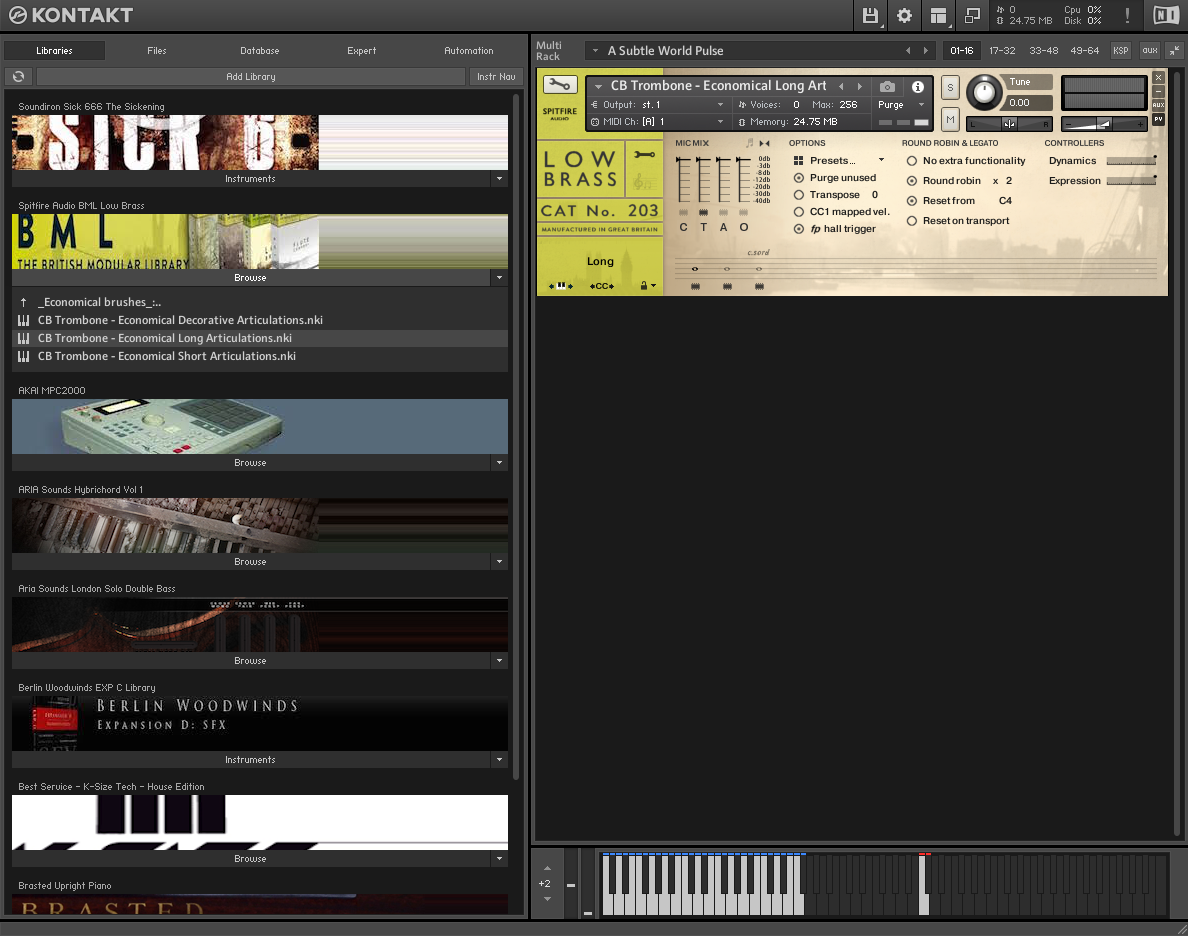Open Berlin Woodwinds Instruments button

click(251, 759)
